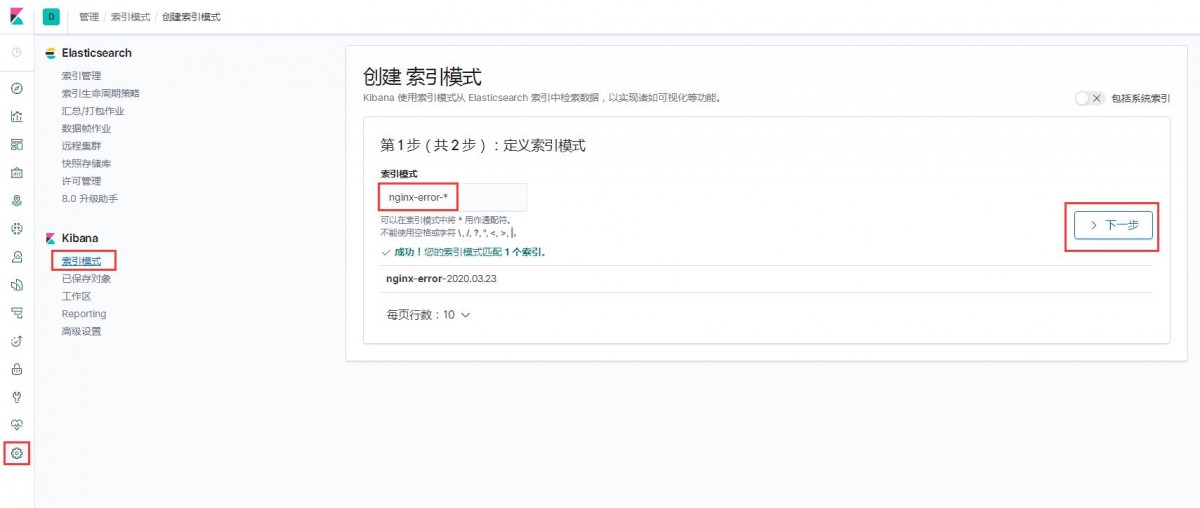
Task: Go to 索引模式 breadcrumb
Action: point(130,17)
